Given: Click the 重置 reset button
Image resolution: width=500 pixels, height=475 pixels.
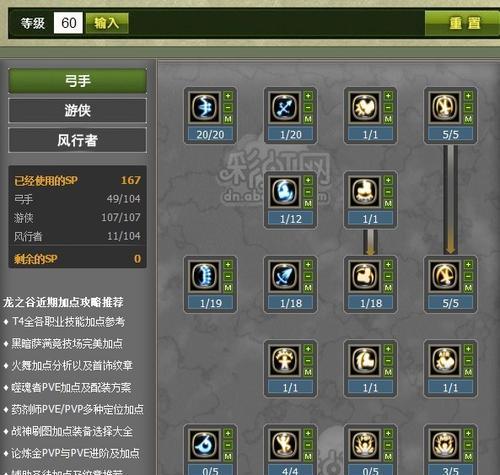Looking at the screenshot, I should pyautogui.click(x=464, y=23).
